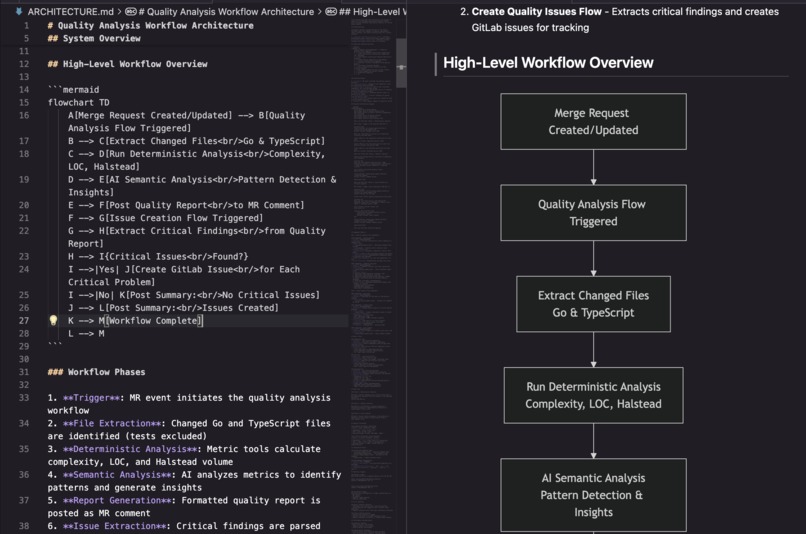Click the editor scrollbar slider next to the minimap

401,63
